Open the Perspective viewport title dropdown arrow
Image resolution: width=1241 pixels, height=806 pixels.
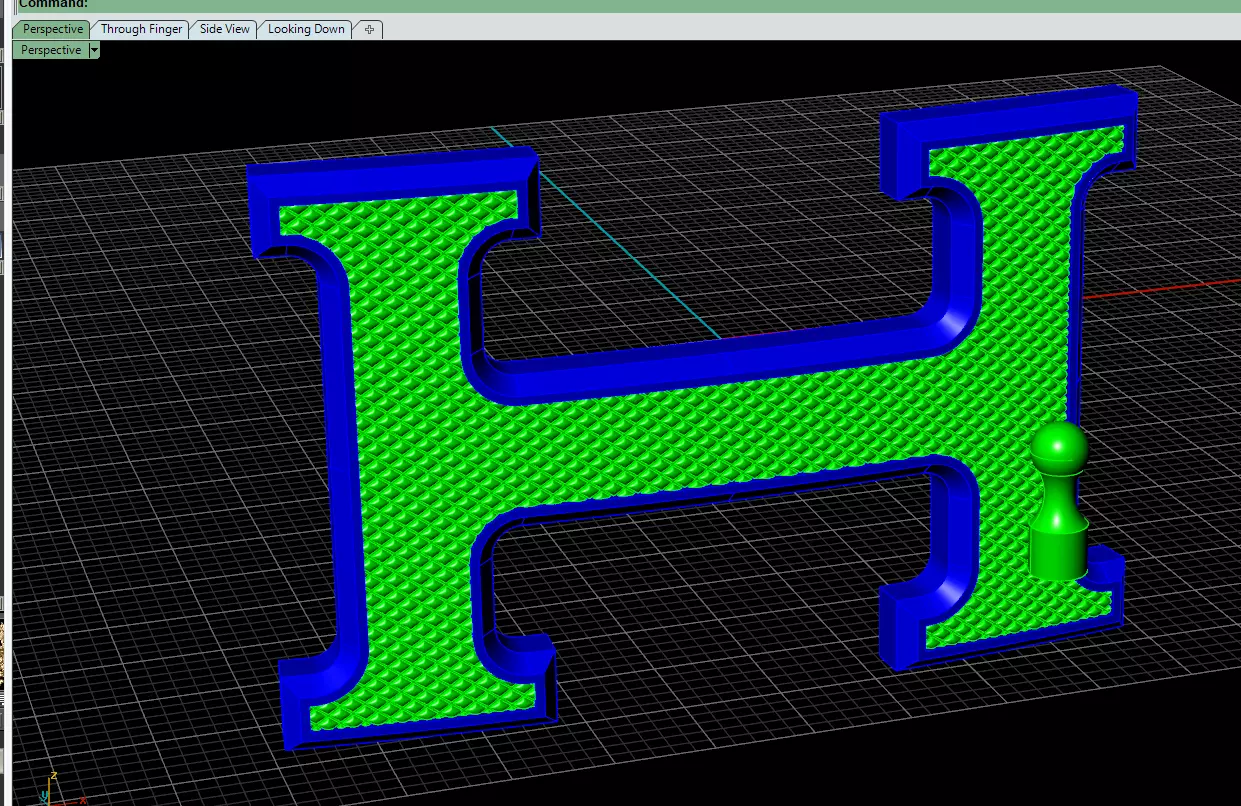[x=94, y=50]
